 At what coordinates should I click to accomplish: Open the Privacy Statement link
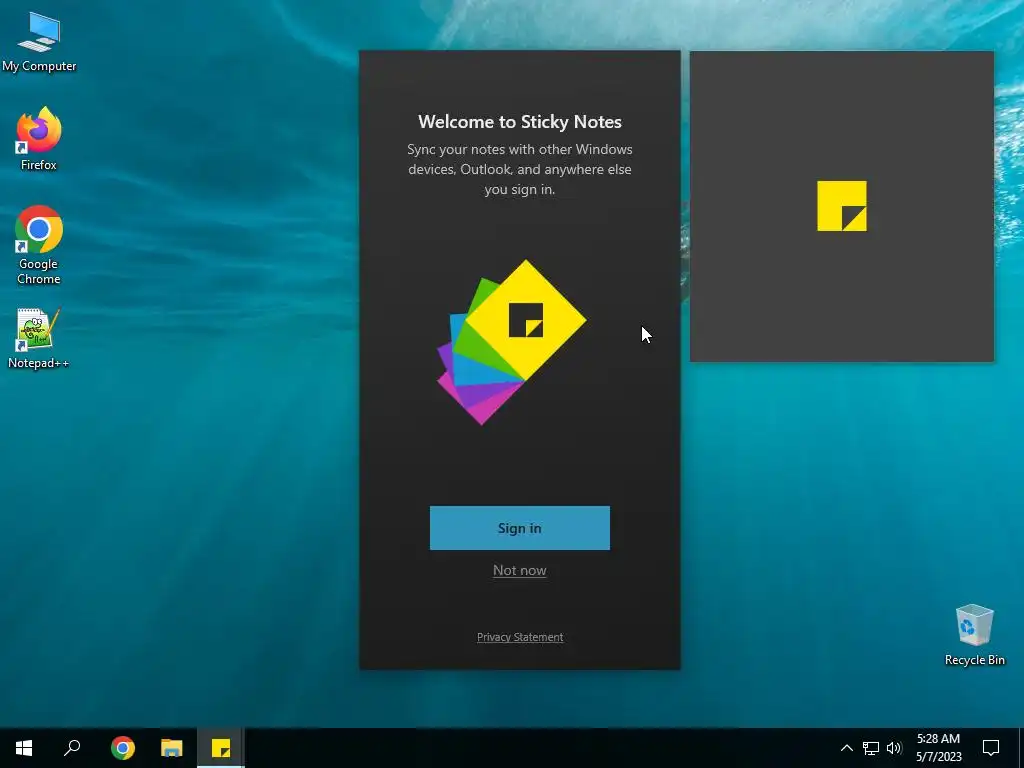520,637
